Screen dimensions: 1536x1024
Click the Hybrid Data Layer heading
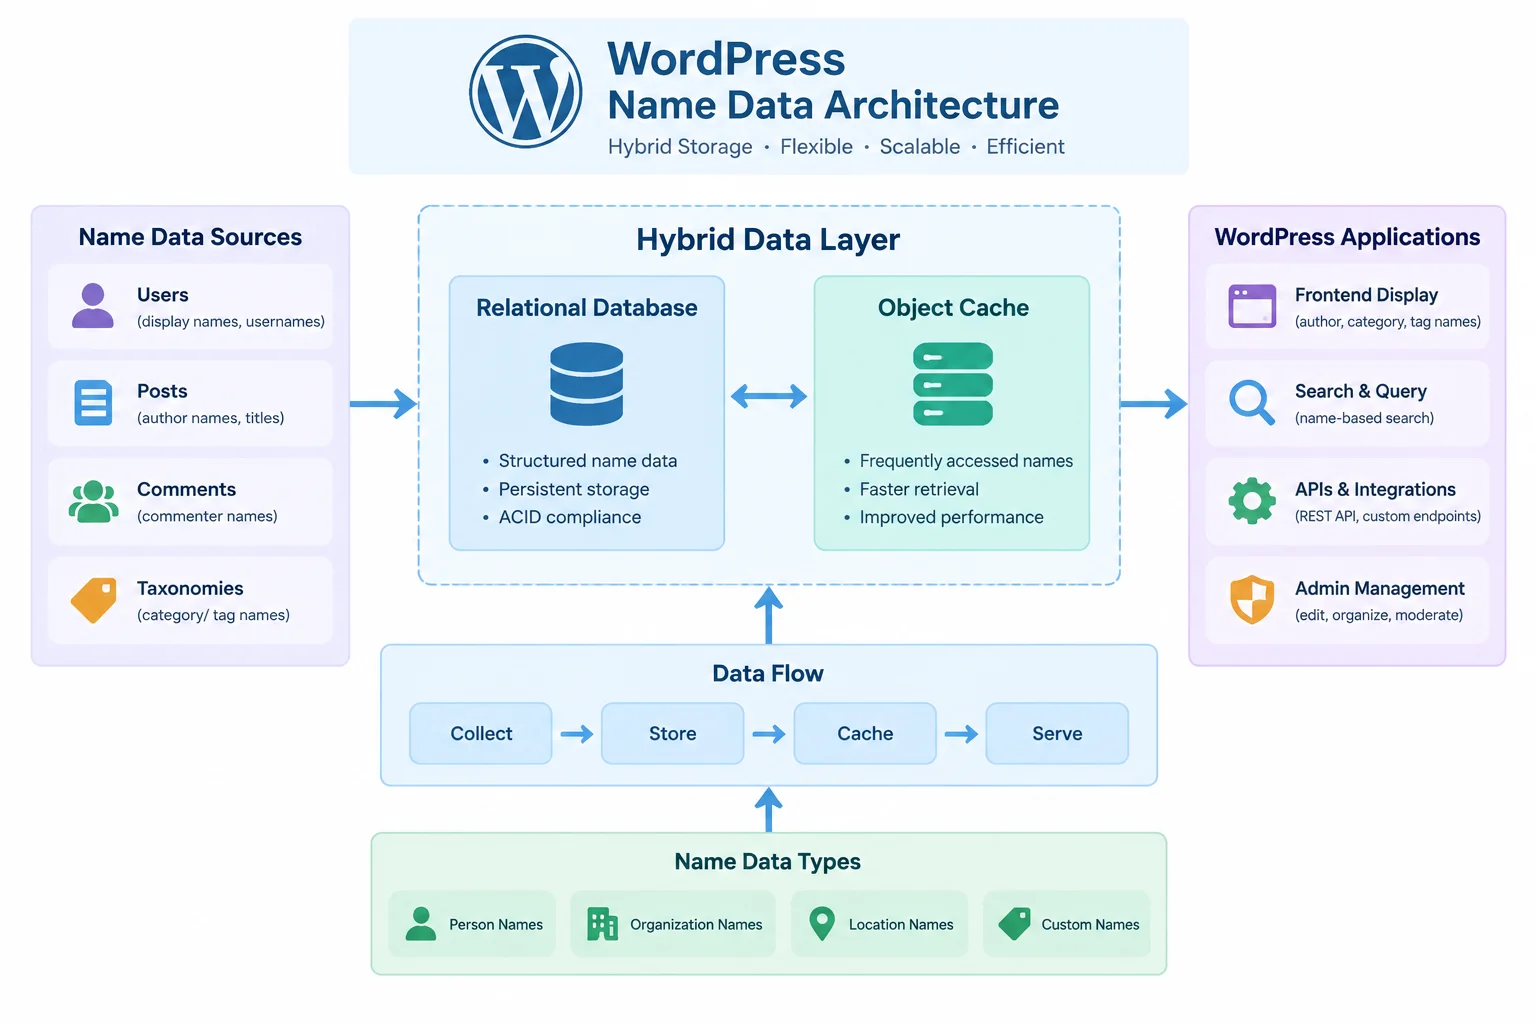coord(768,240)
